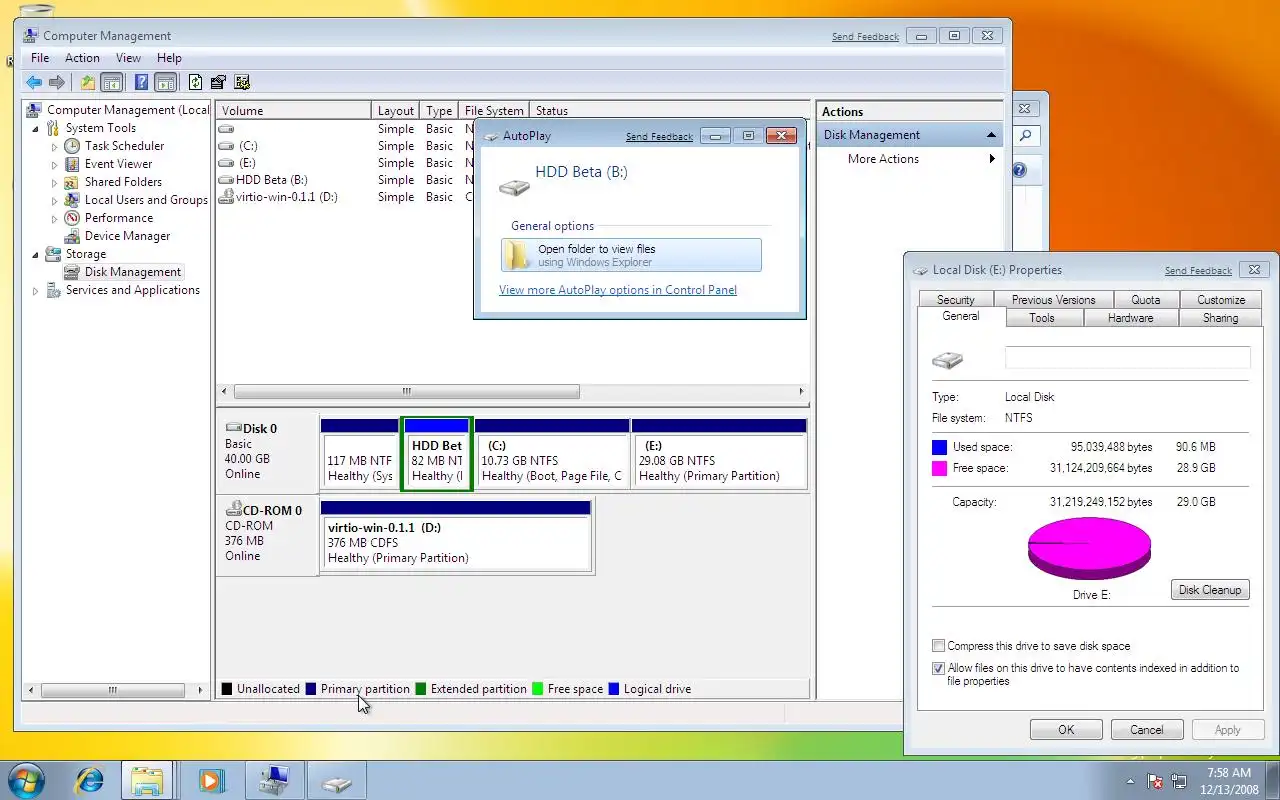Collapse Disk Management section in Actions pane
Viewport: 1280px width, 800px height.
pyautogui.click(x=991, y=135)
